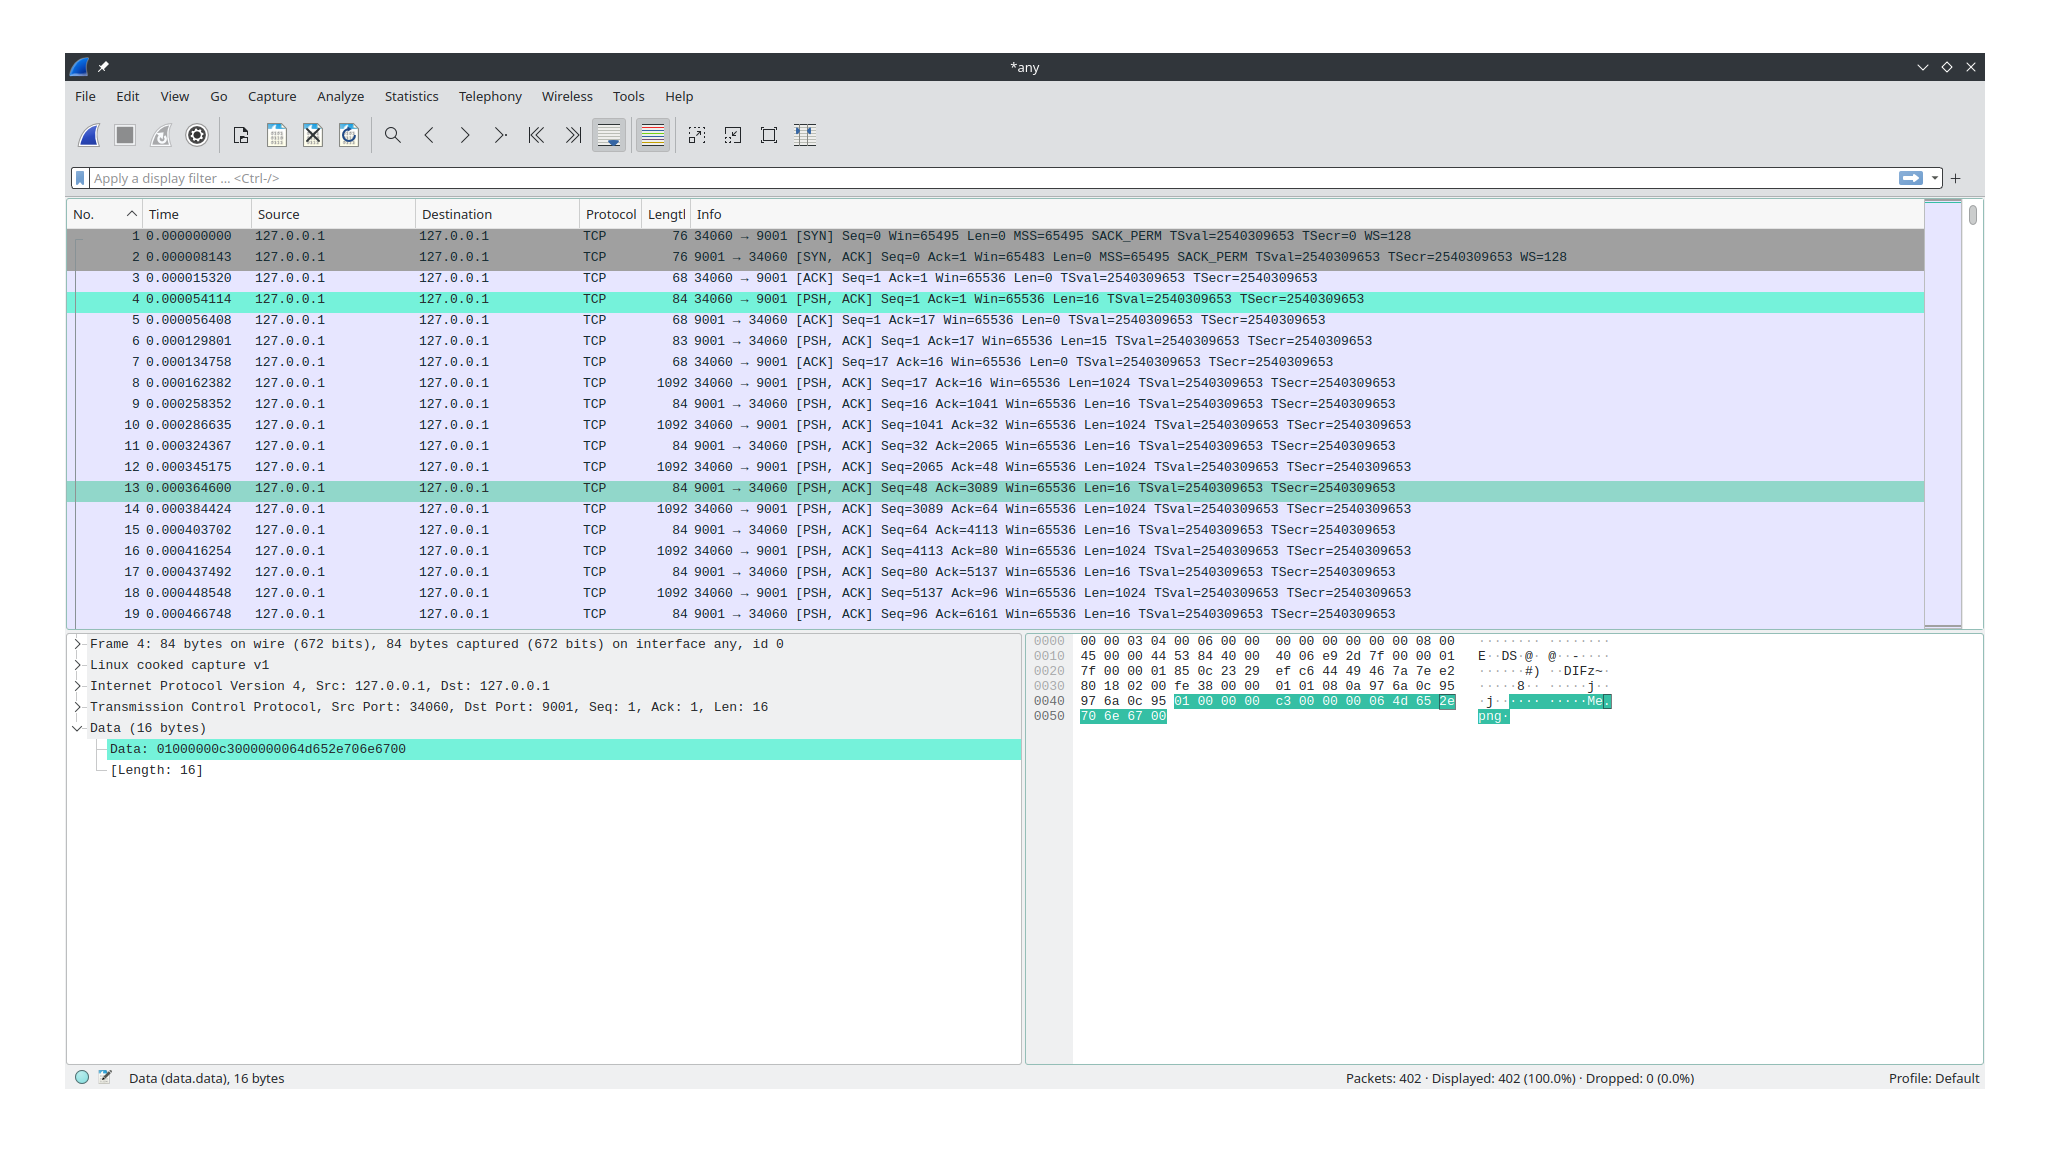The height and width of the screenshot is (1166, 2050).
Task: Click in the display filter input field
Action: coord(992,178)
